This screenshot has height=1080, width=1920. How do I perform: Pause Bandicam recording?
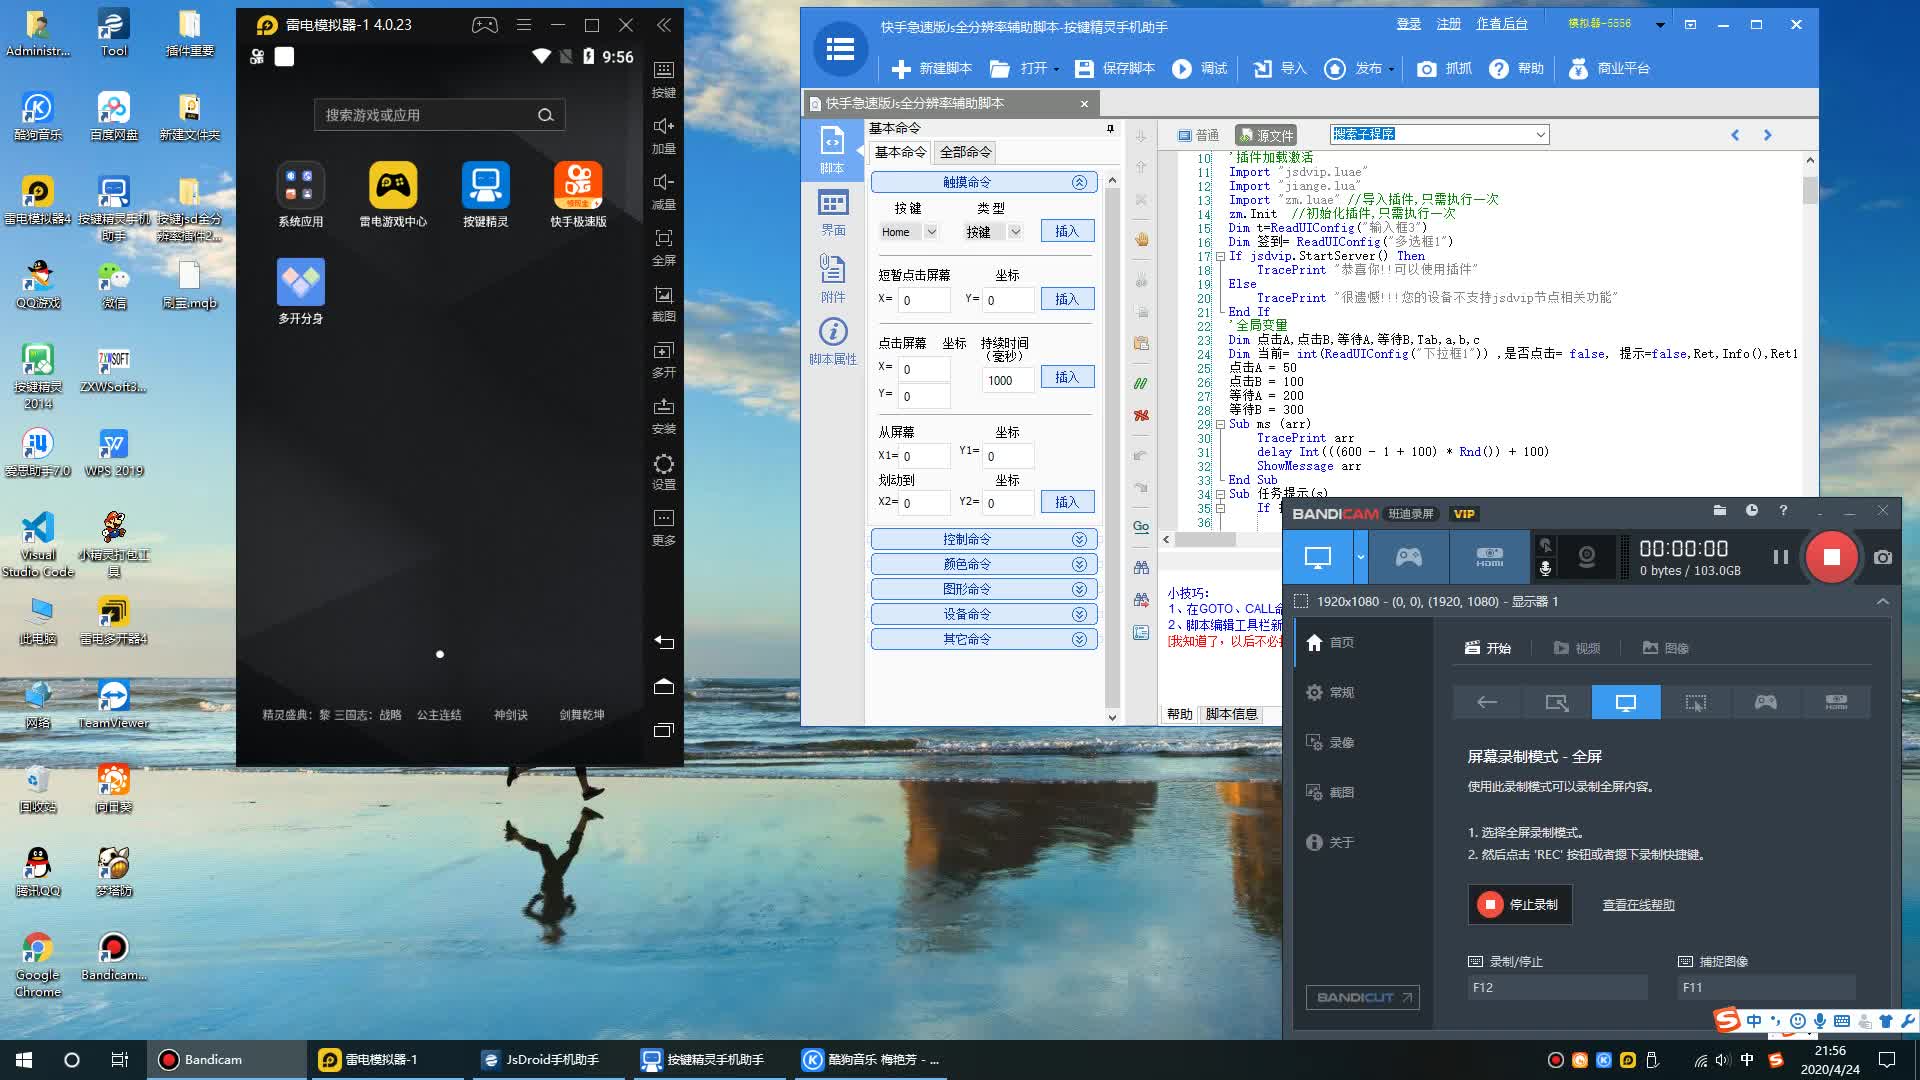(1781, 557)
